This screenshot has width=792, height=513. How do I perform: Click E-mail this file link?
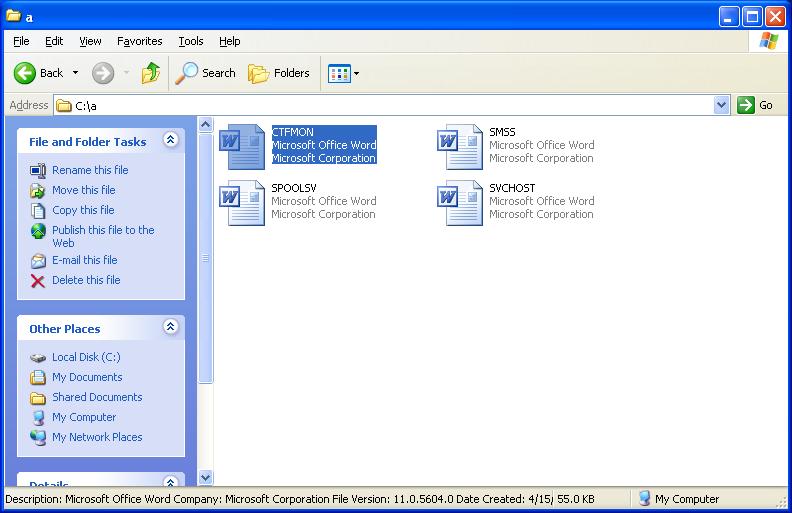pyautogui.click(x=85, y=260)
